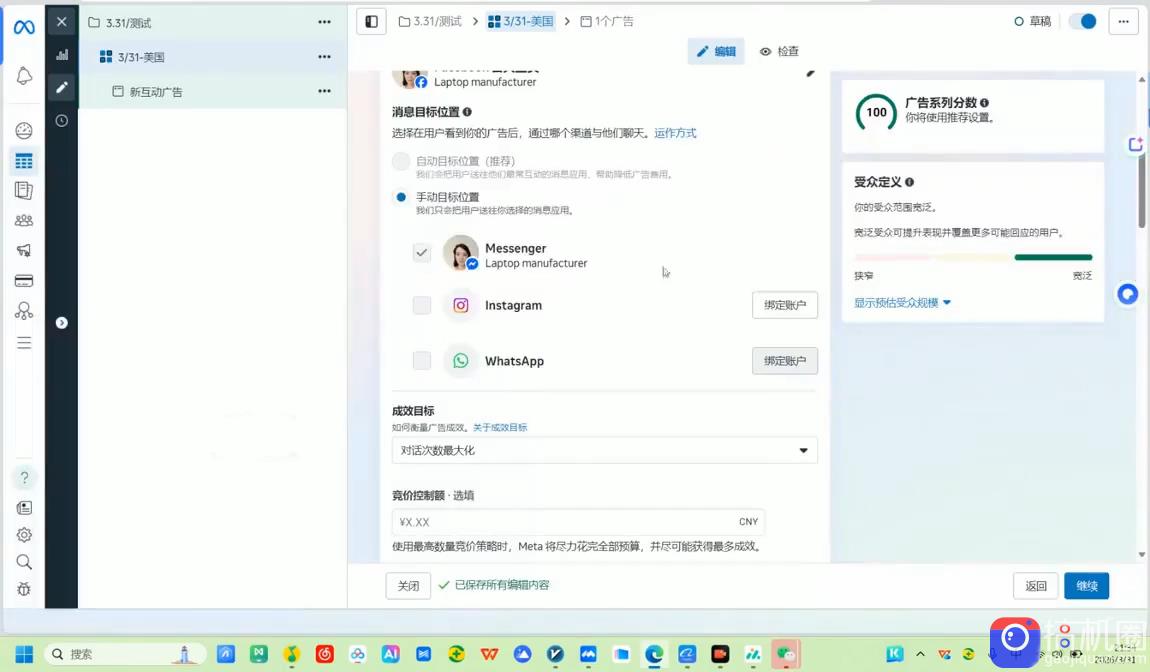Click the 竞价控制额 input field
The image size is (1150, 672).
[x=578, y=522]
